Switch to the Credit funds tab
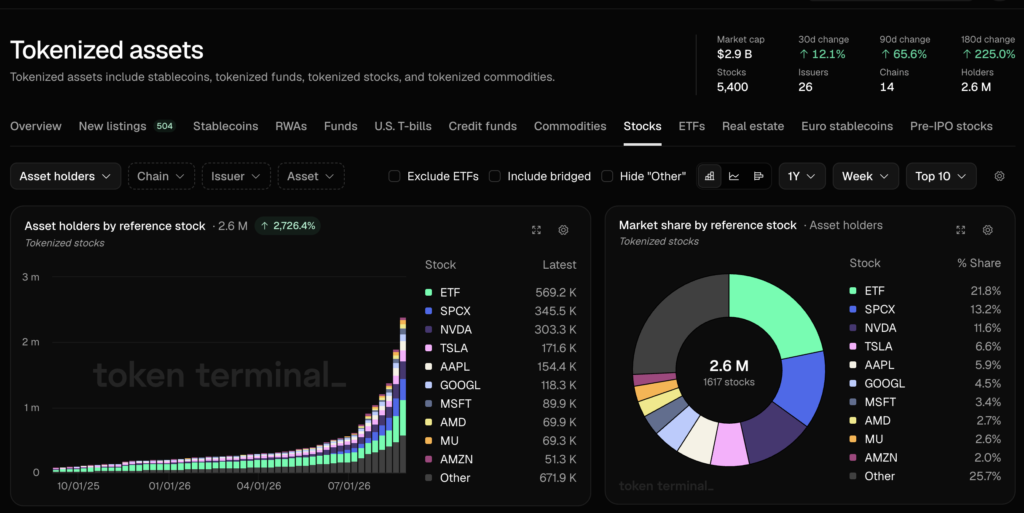This screenshot has width=1024, height=513. [x=483, y=126]
